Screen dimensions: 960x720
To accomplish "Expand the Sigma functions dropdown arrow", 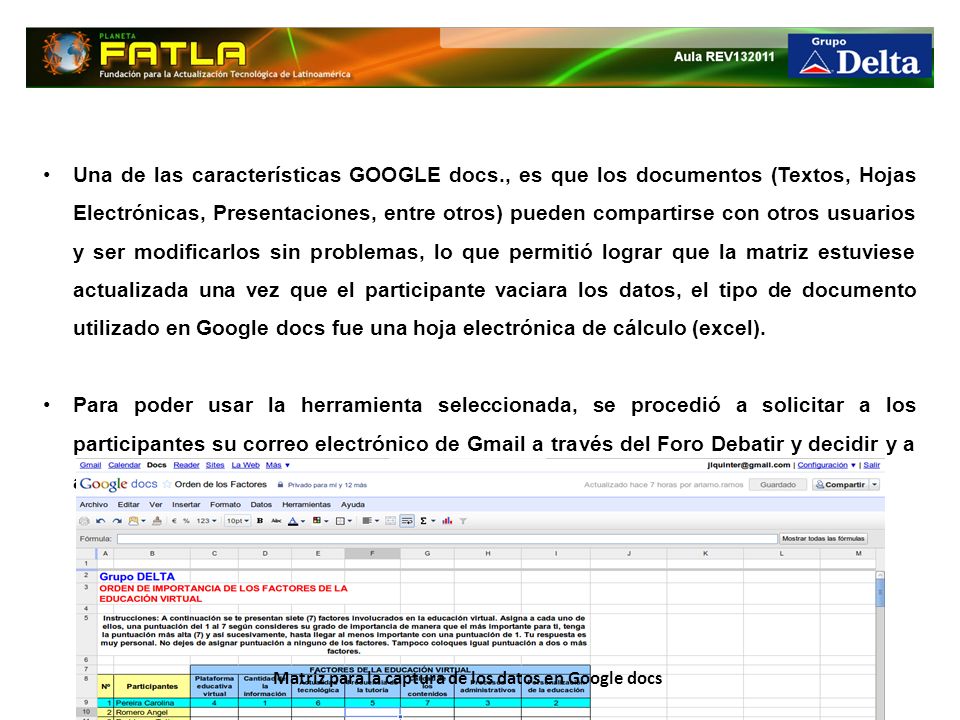I will pyautogui.click(x=433, y=522).
